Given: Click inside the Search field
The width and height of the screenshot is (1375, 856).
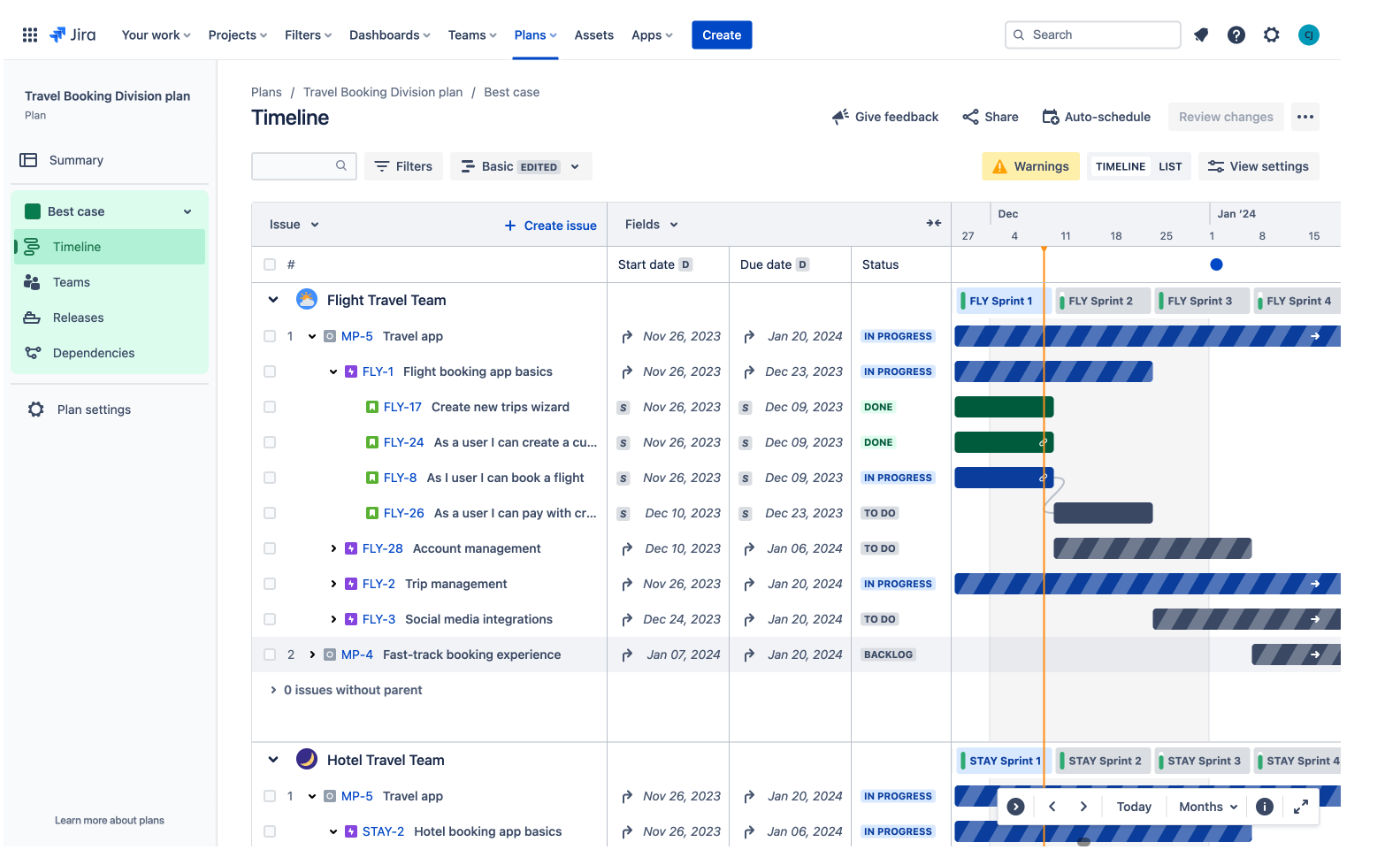Looking at the screenshot, I should (1092, 34).
